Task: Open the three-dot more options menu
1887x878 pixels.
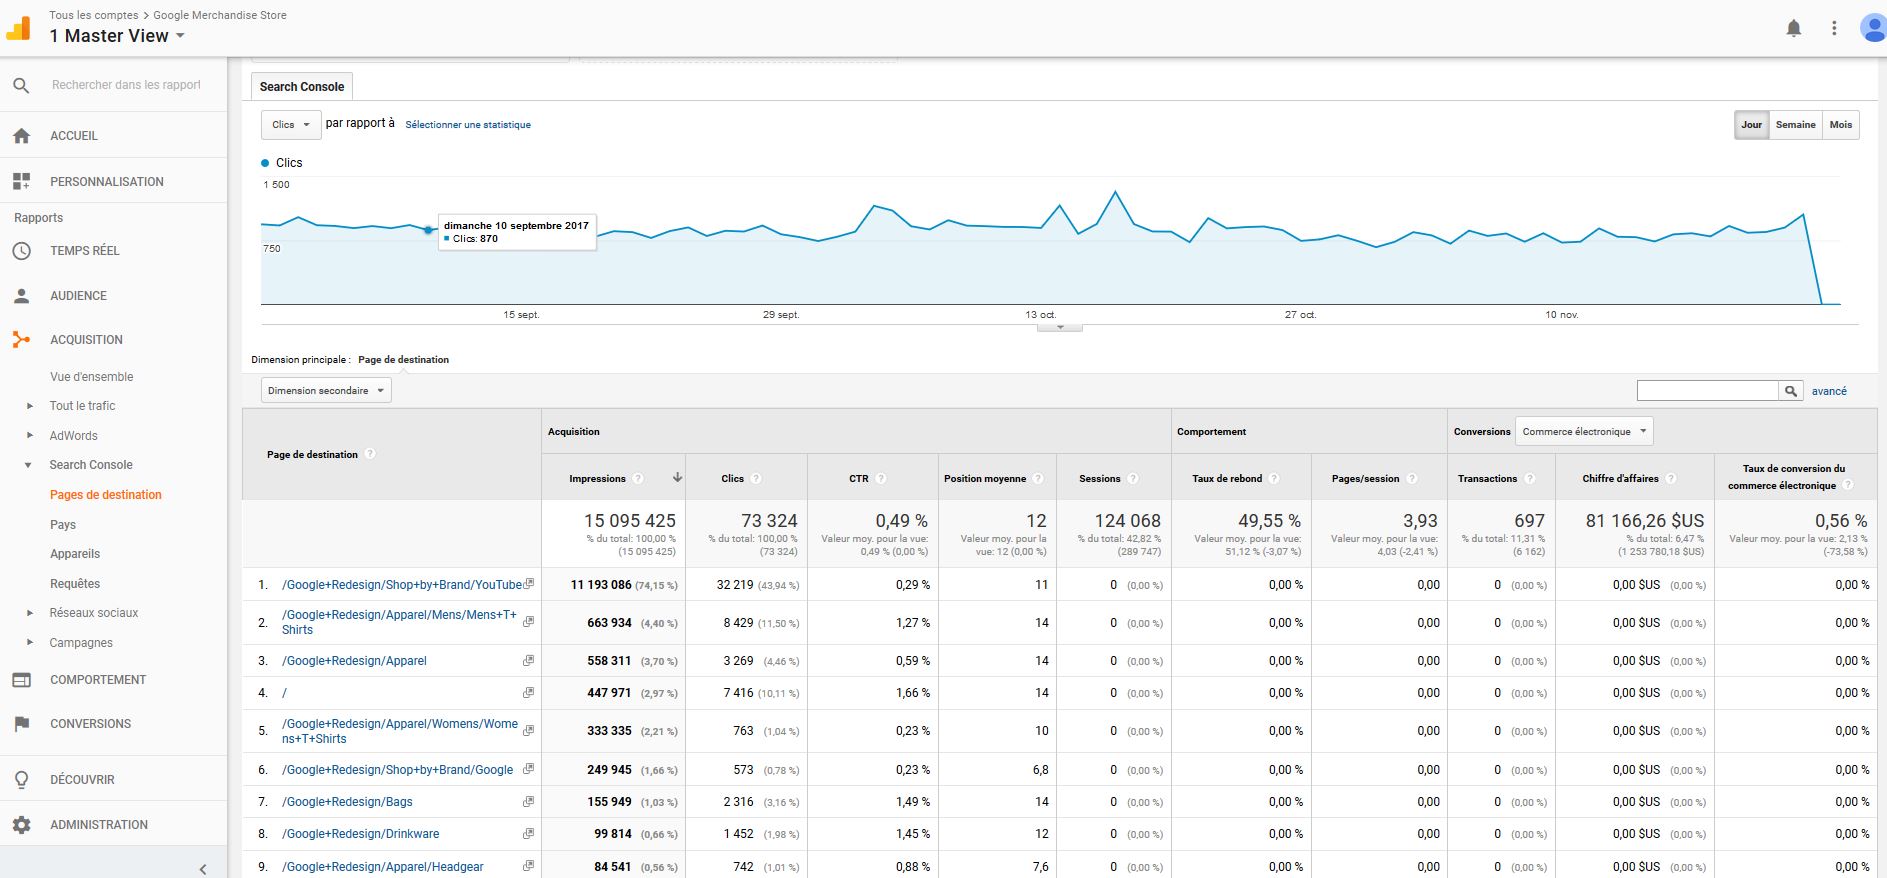Action: click(x=1834, y=28)
